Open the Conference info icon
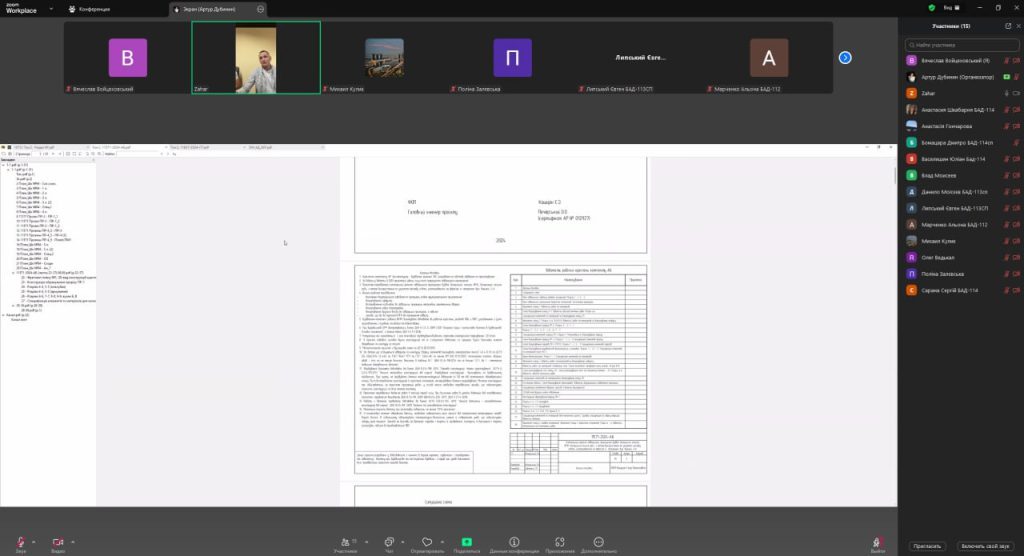Screen dimensions: 1024x556 point(514,541)
